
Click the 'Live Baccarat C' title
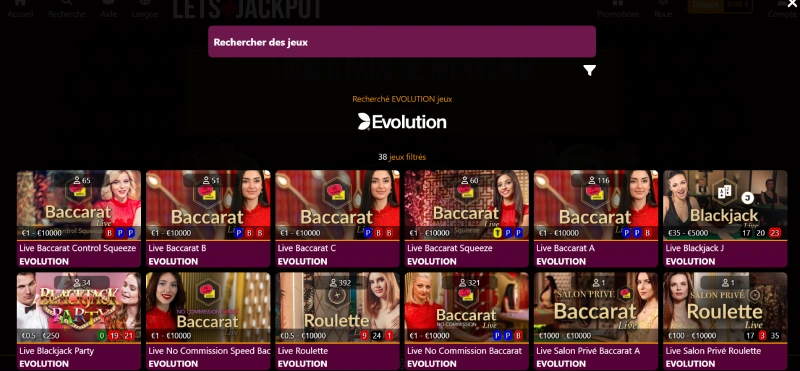point(307,249)
